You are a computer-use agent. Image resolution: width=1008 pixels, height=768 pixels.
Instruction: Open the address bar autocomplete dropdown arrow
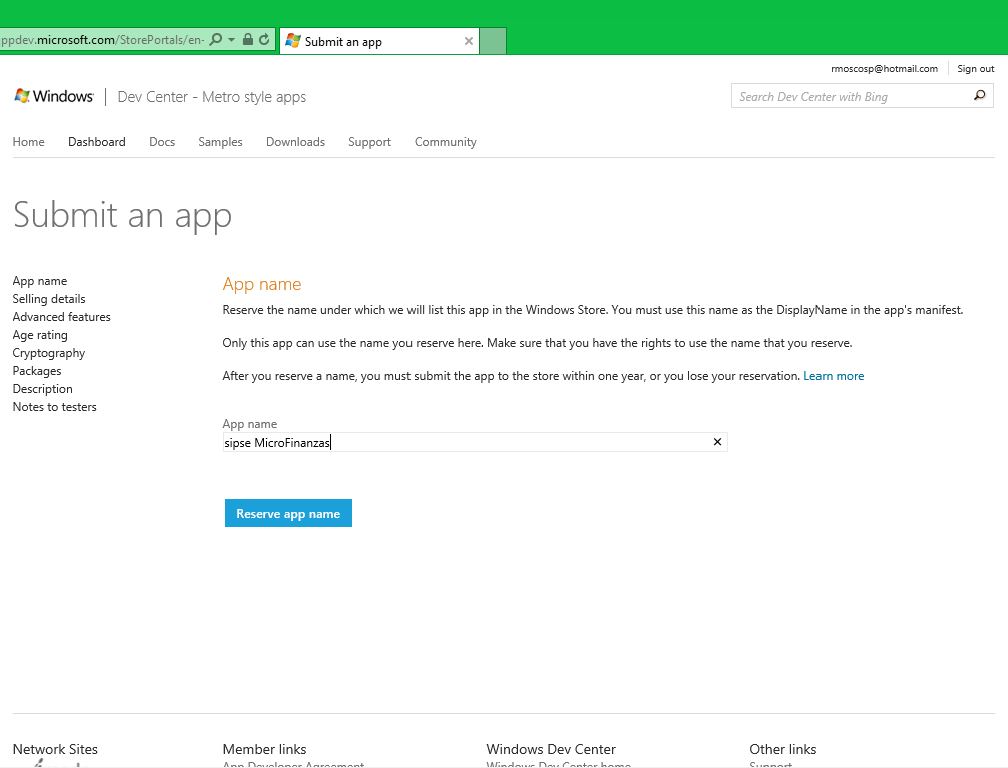(232, 40)
